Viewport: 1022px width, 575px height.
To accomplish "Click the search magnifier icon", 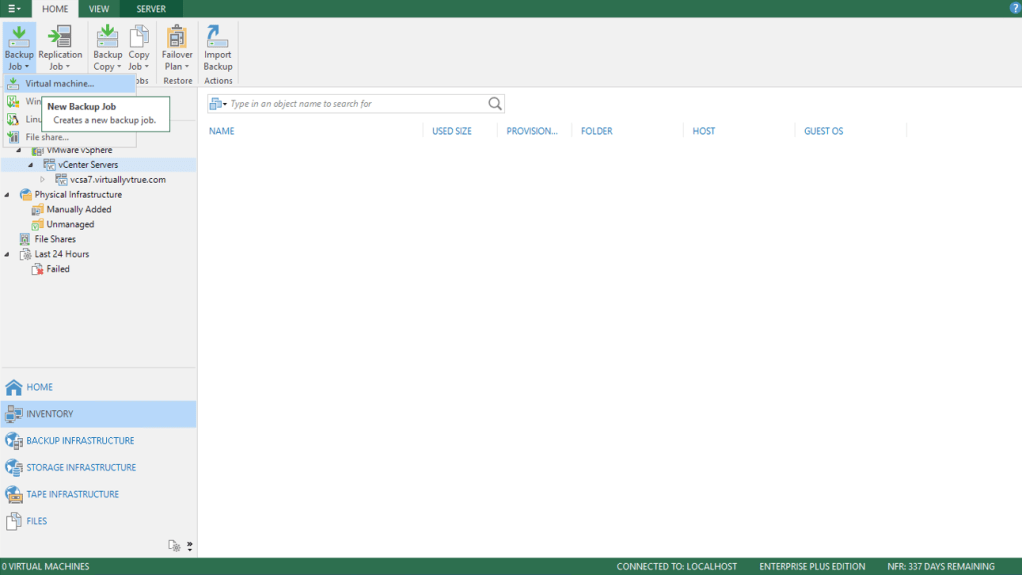I will pos(494,104).
